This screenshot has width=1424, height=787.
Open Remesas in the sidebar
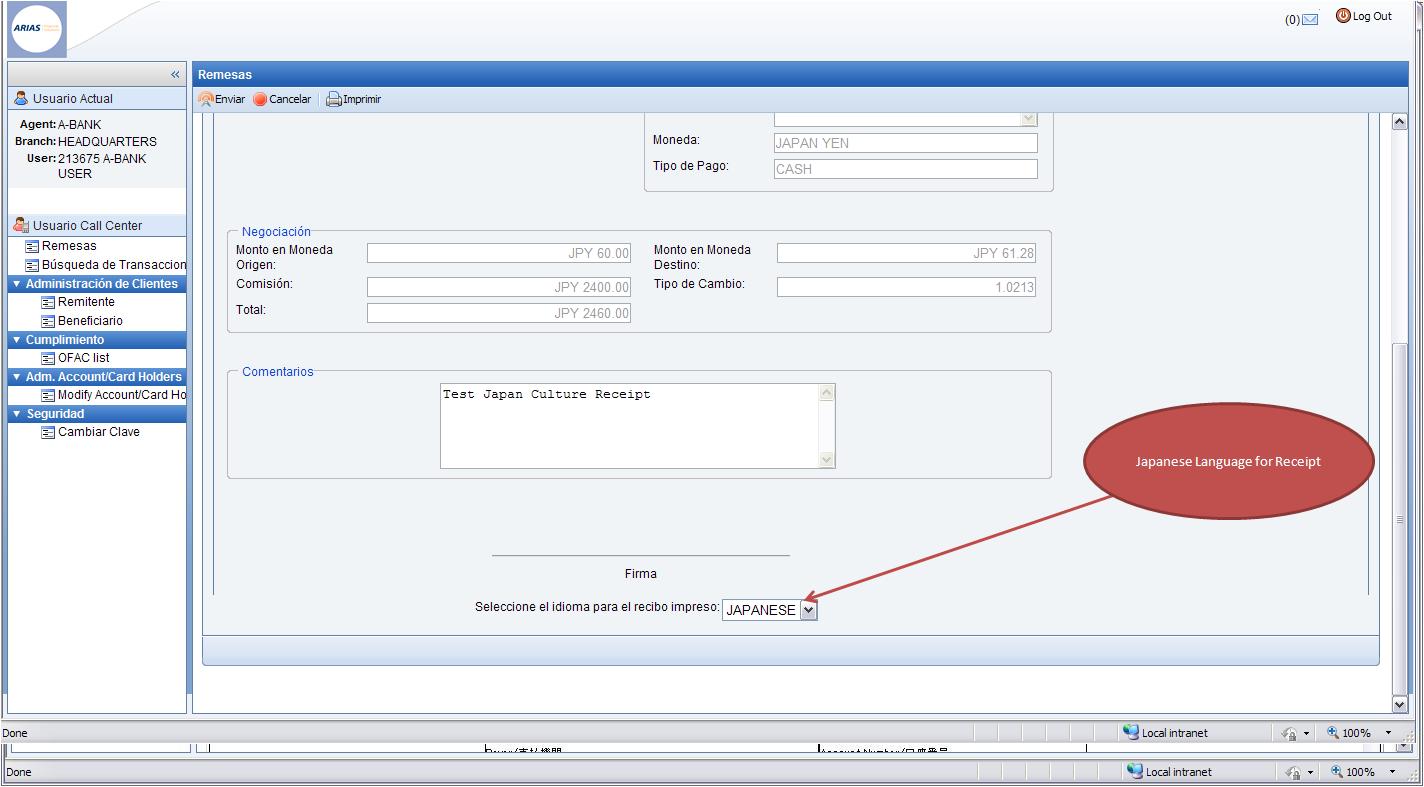click(x=69, y=246)
